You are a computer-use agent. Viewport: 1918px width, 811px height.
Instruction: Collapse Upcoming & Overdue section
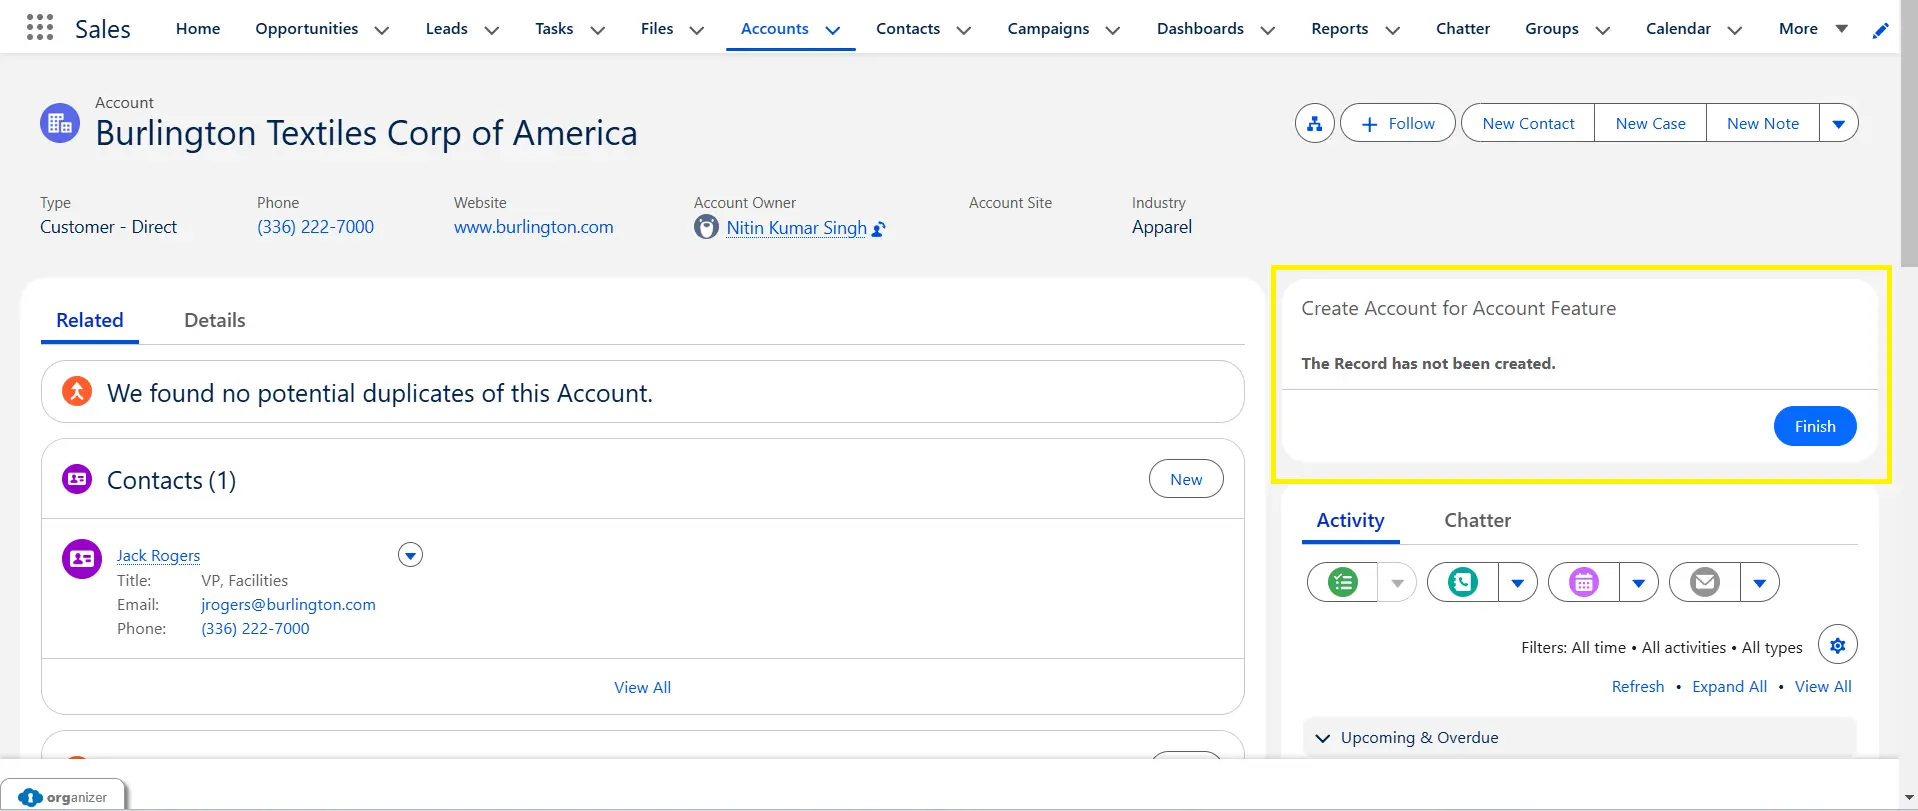point(1323,738)
